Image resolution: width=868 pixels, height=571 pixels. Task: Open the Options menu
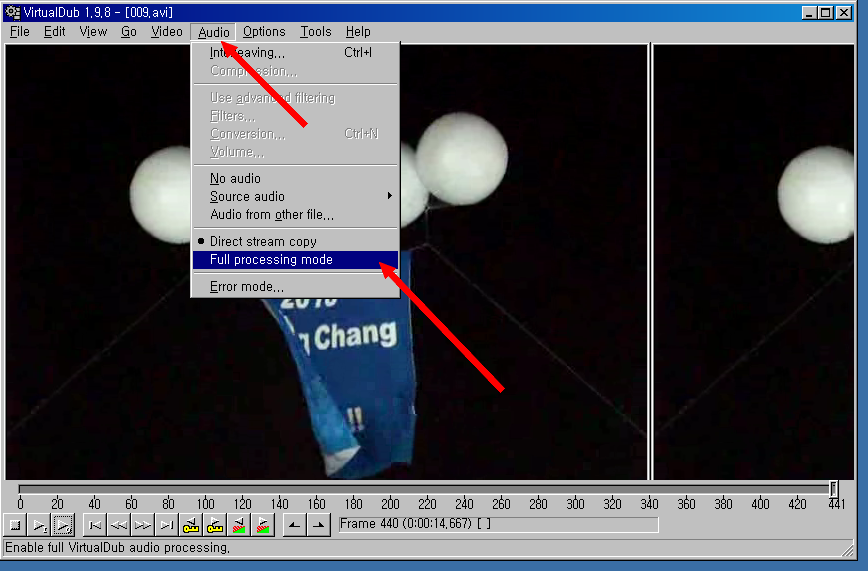point(264,32)
